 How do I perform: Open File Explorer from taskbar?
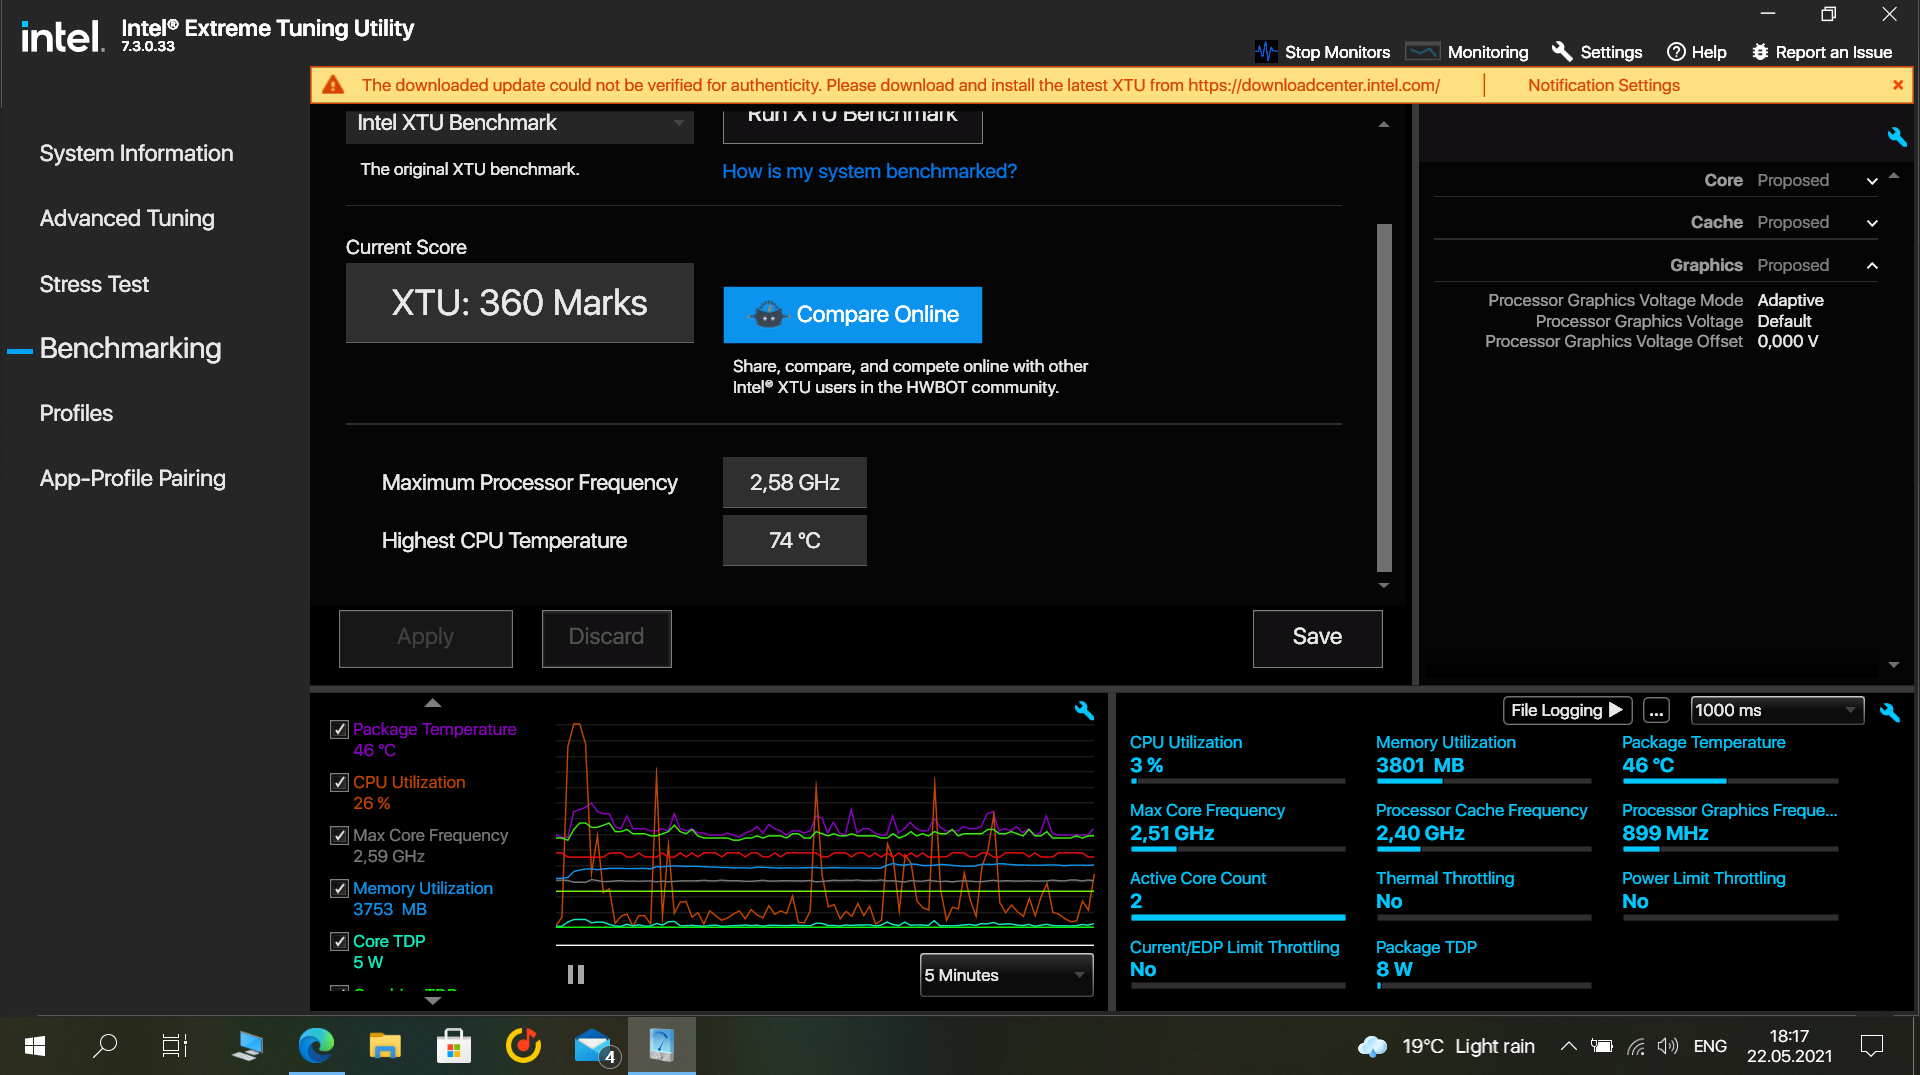pos(385,1046)
